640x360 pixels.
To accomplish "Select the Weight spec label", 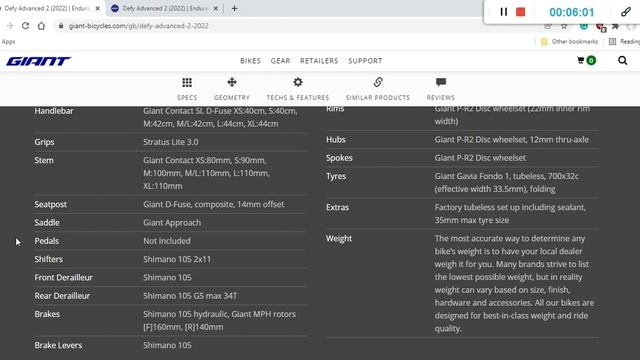I will point(339,238).
